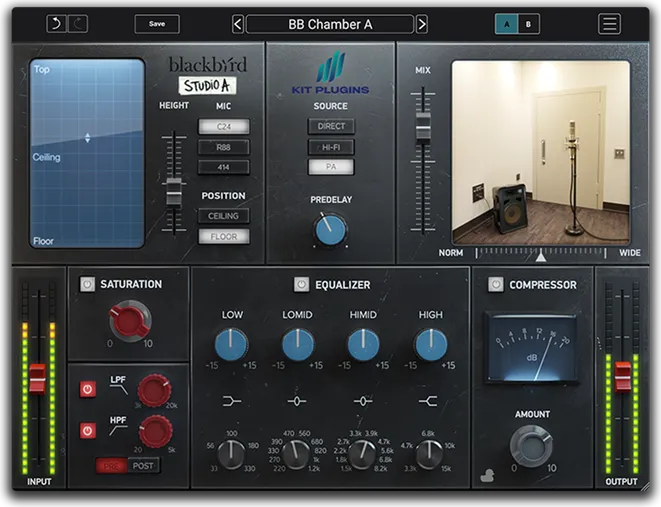Open the hamburger menu
This screenshot has height=507, width=661.
click(609, 24)
